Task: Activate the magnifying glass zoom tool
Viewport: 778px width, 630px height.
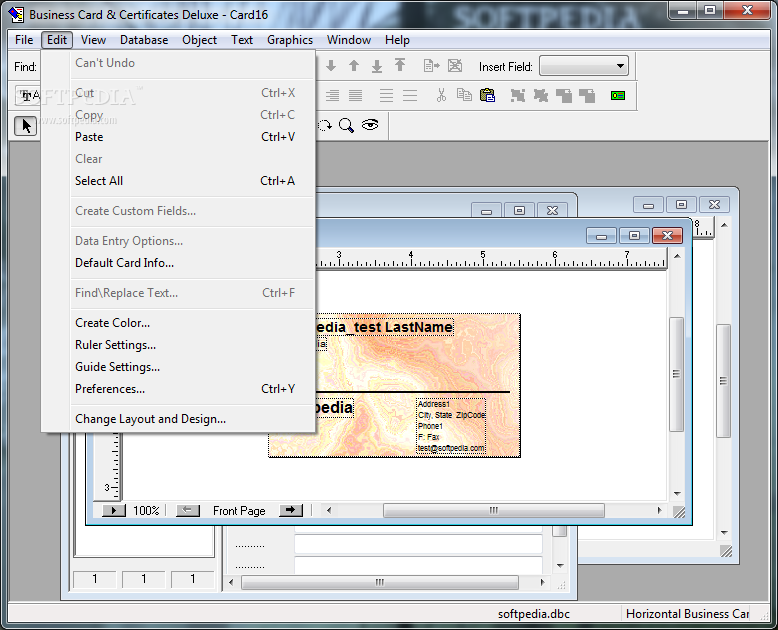Action: click(x=346, y=125)
